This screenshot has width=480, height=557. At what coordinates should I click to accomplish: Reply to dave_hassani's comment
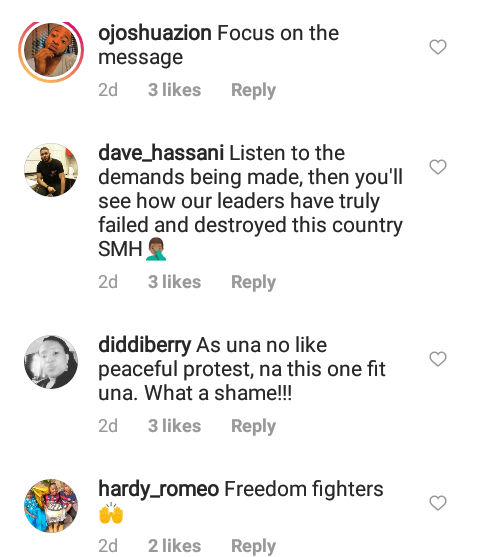tap(253, 282)
